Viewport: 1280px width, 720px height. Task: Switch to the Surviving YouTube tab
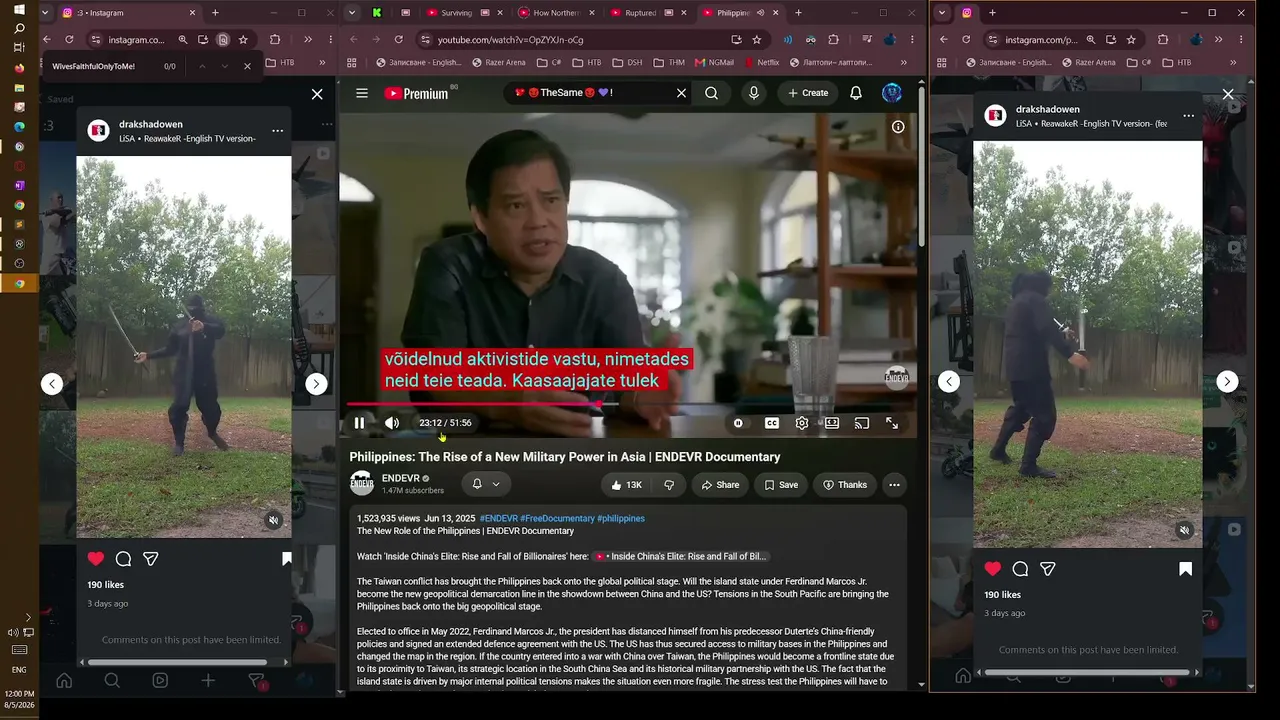pos(458,13)
